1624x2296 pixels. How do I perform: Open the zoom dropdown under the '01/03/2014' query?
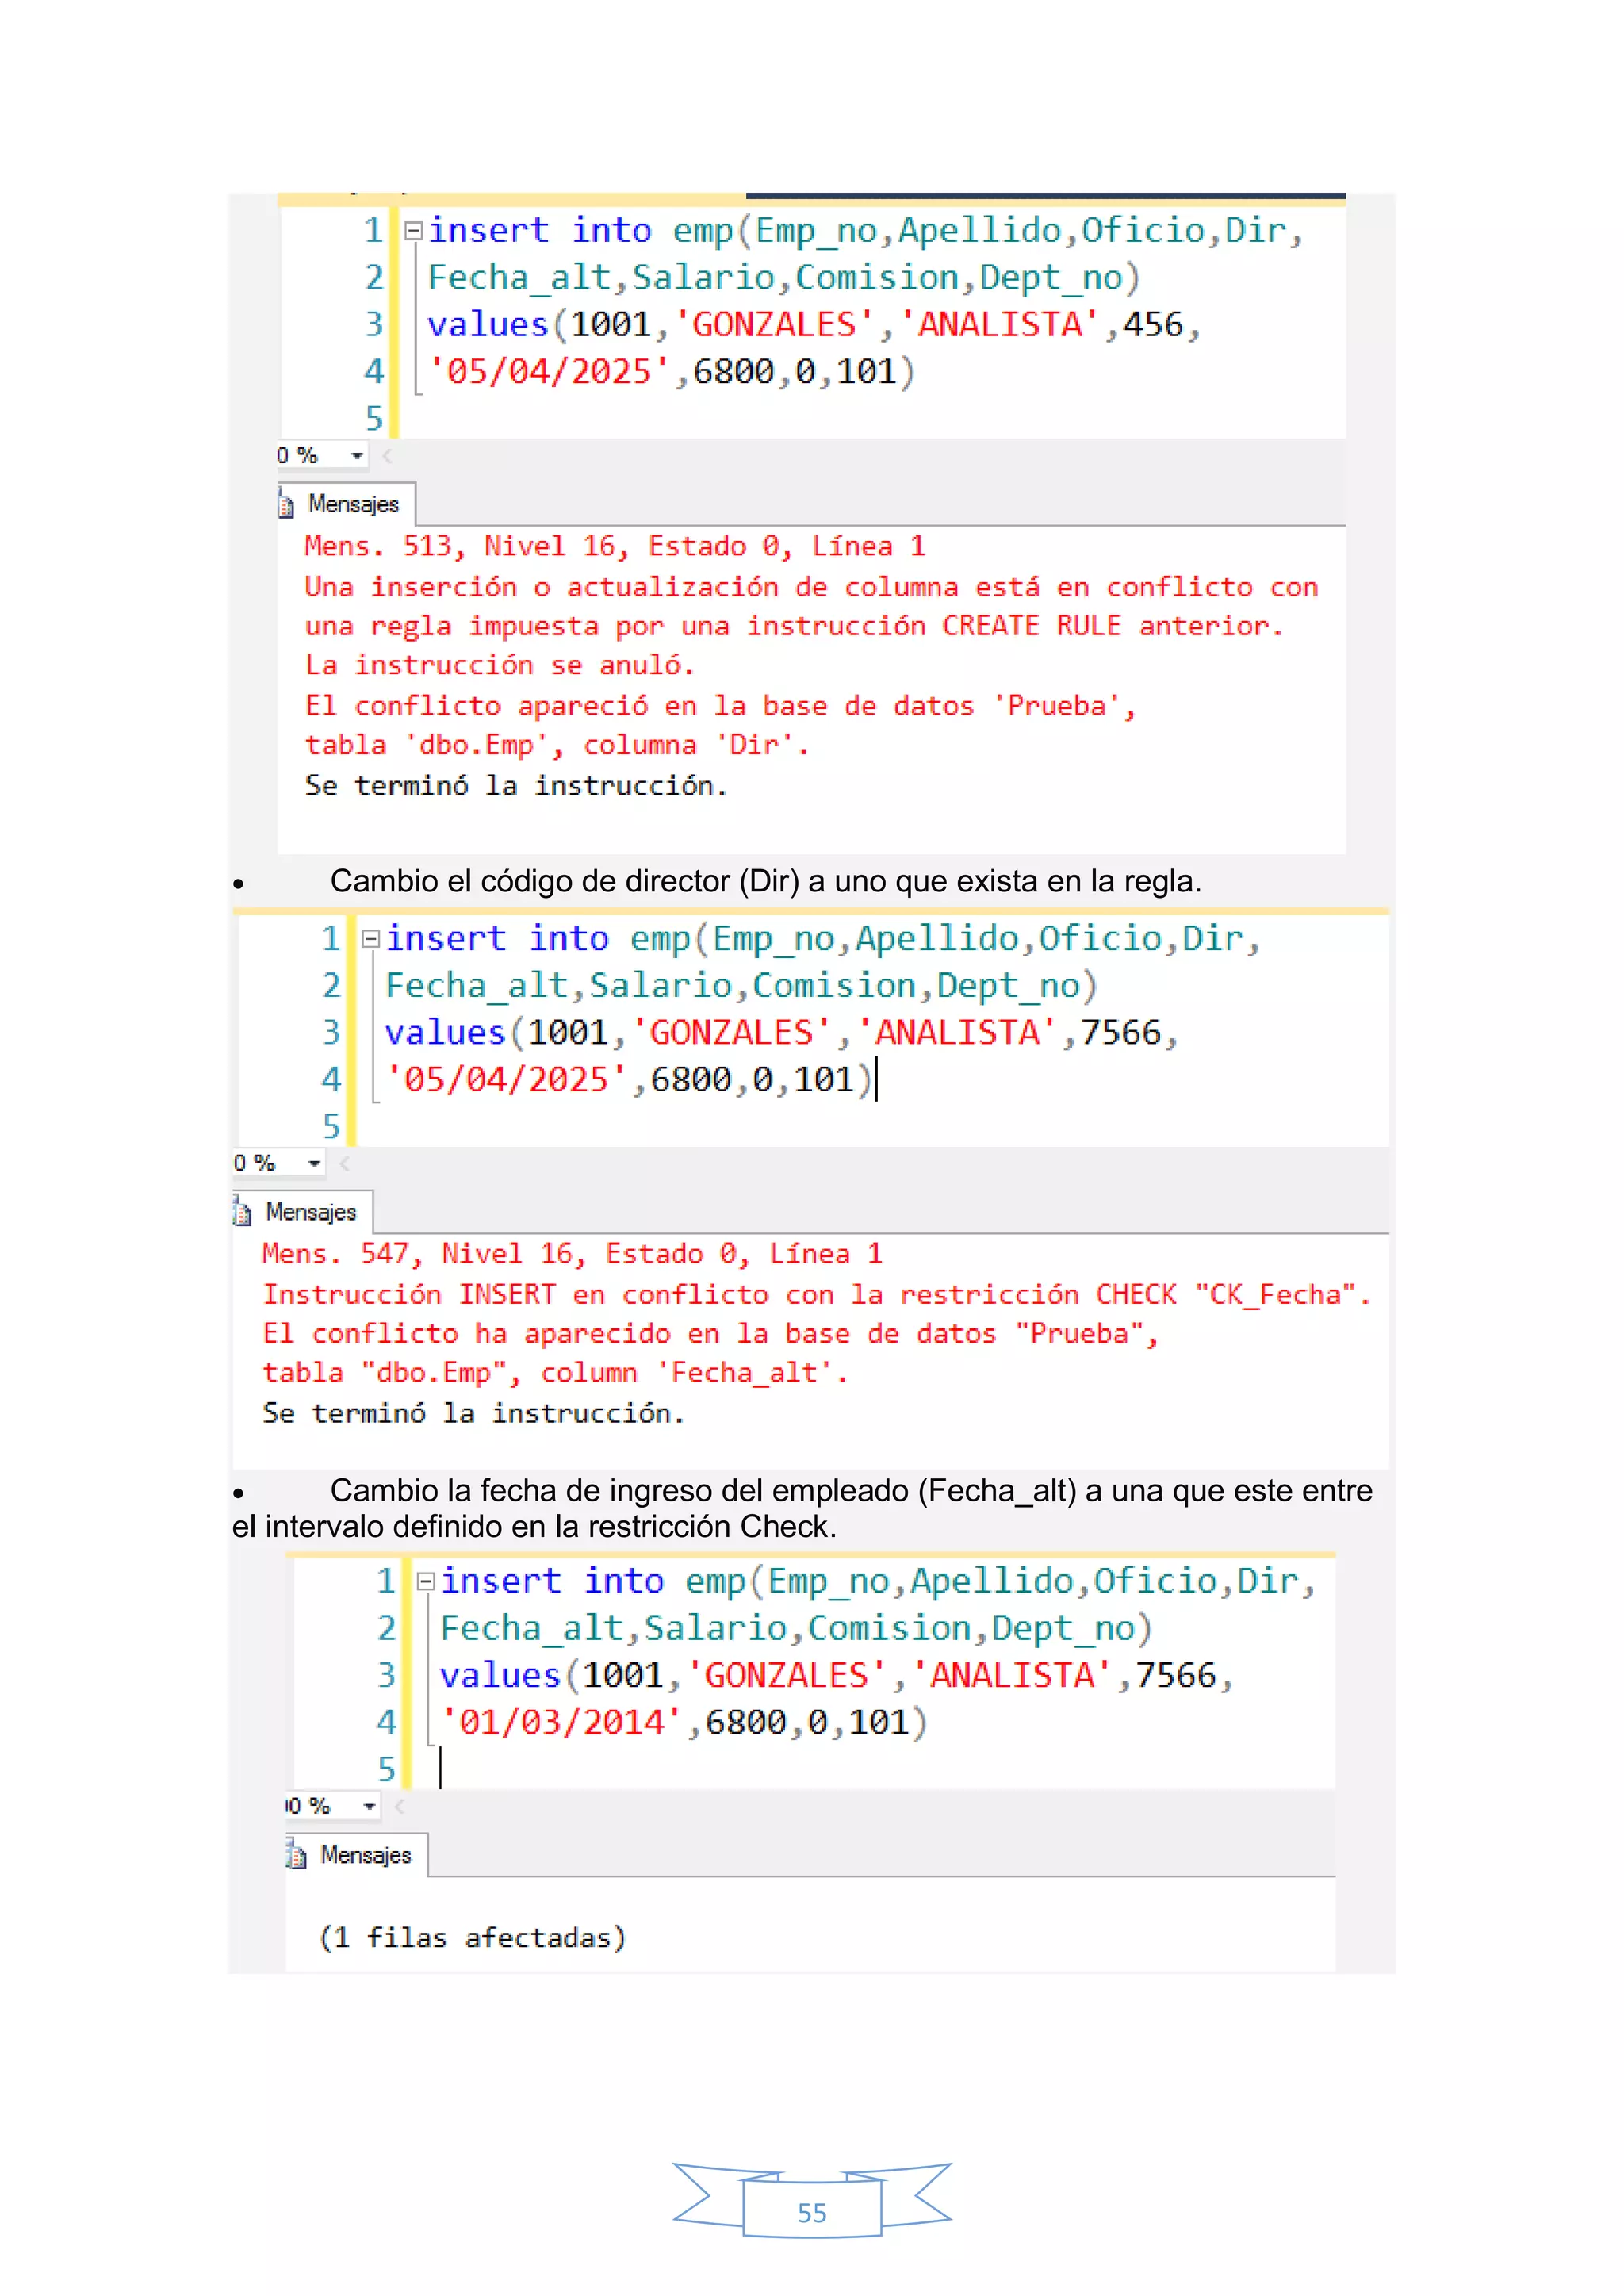tap(370, 1806)
